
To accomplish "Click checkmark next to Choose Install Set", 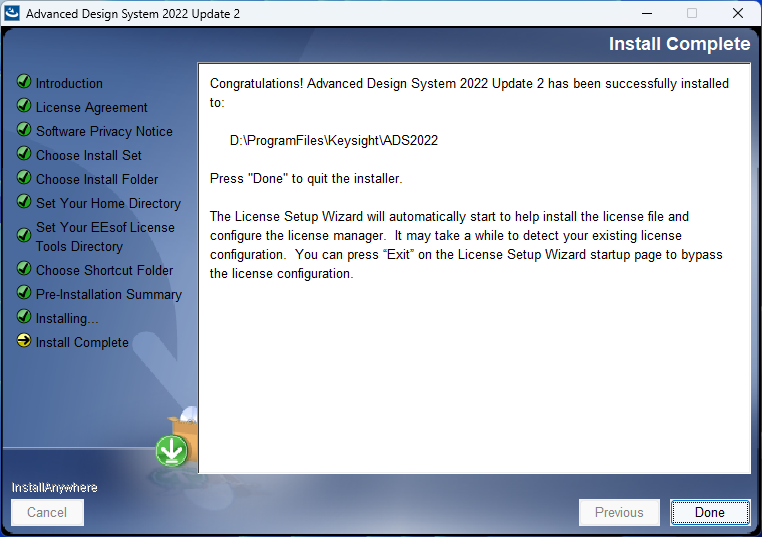I will (24, 154).
